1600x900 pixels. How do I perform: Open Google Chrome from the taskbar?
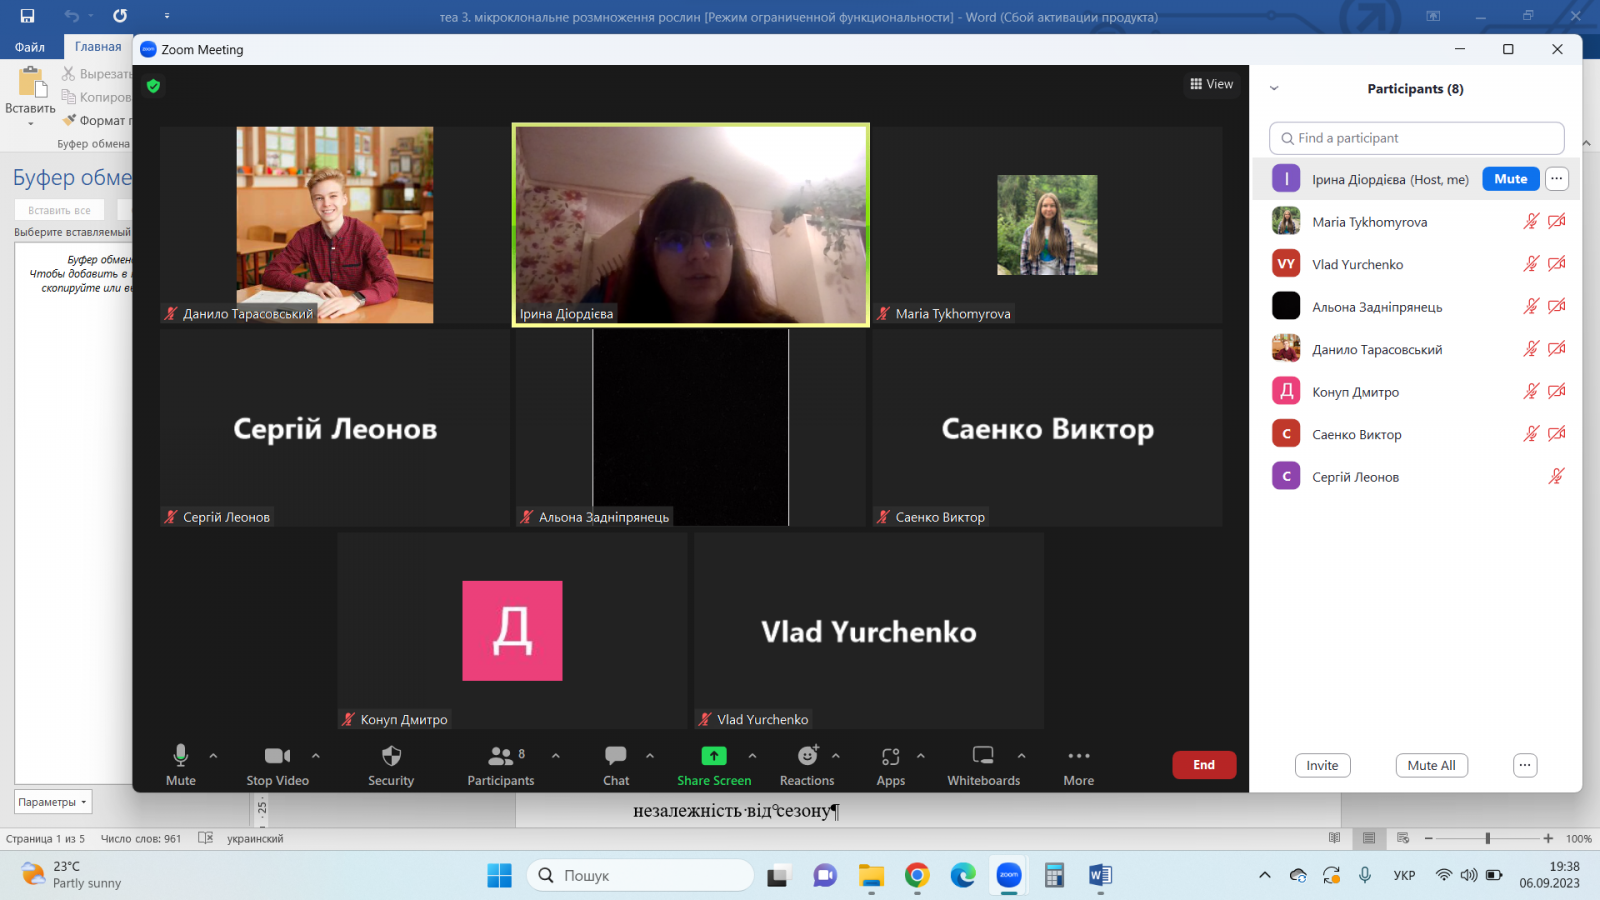(x=917, y=876)
